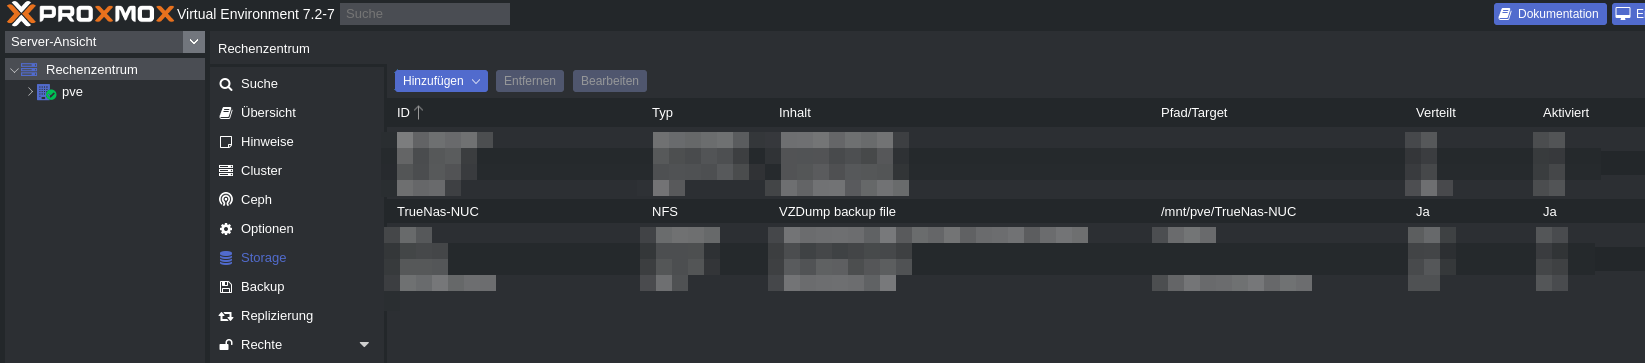
Task: Click the Dokumentation button
Action: [1550, 14]
